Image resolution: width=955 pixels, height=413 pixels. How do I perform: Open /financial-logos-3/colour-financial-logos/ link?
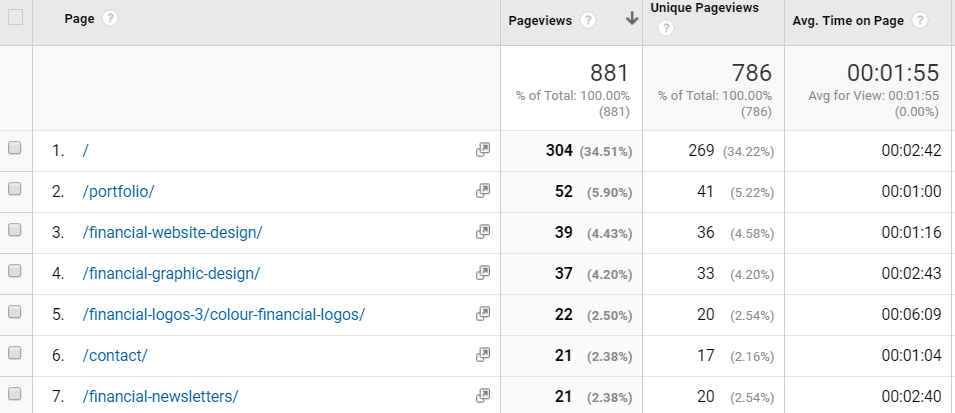point(224,314)
